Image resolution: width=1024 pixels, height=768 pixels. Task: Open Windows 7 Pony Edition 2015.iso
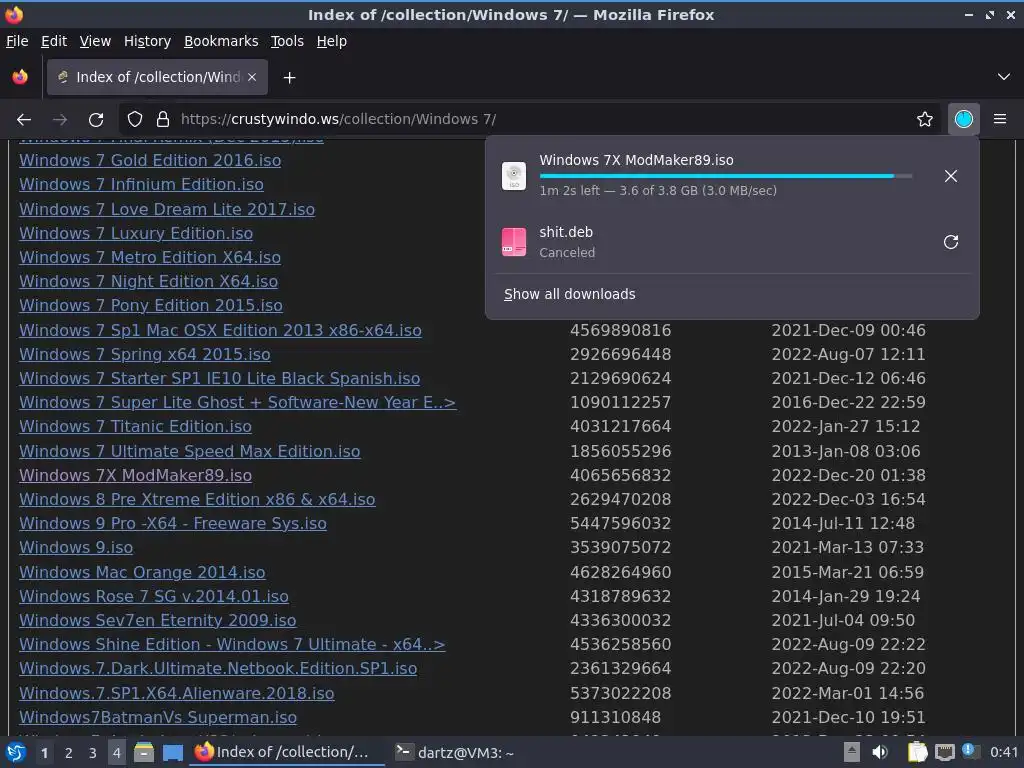click(151, 306)
